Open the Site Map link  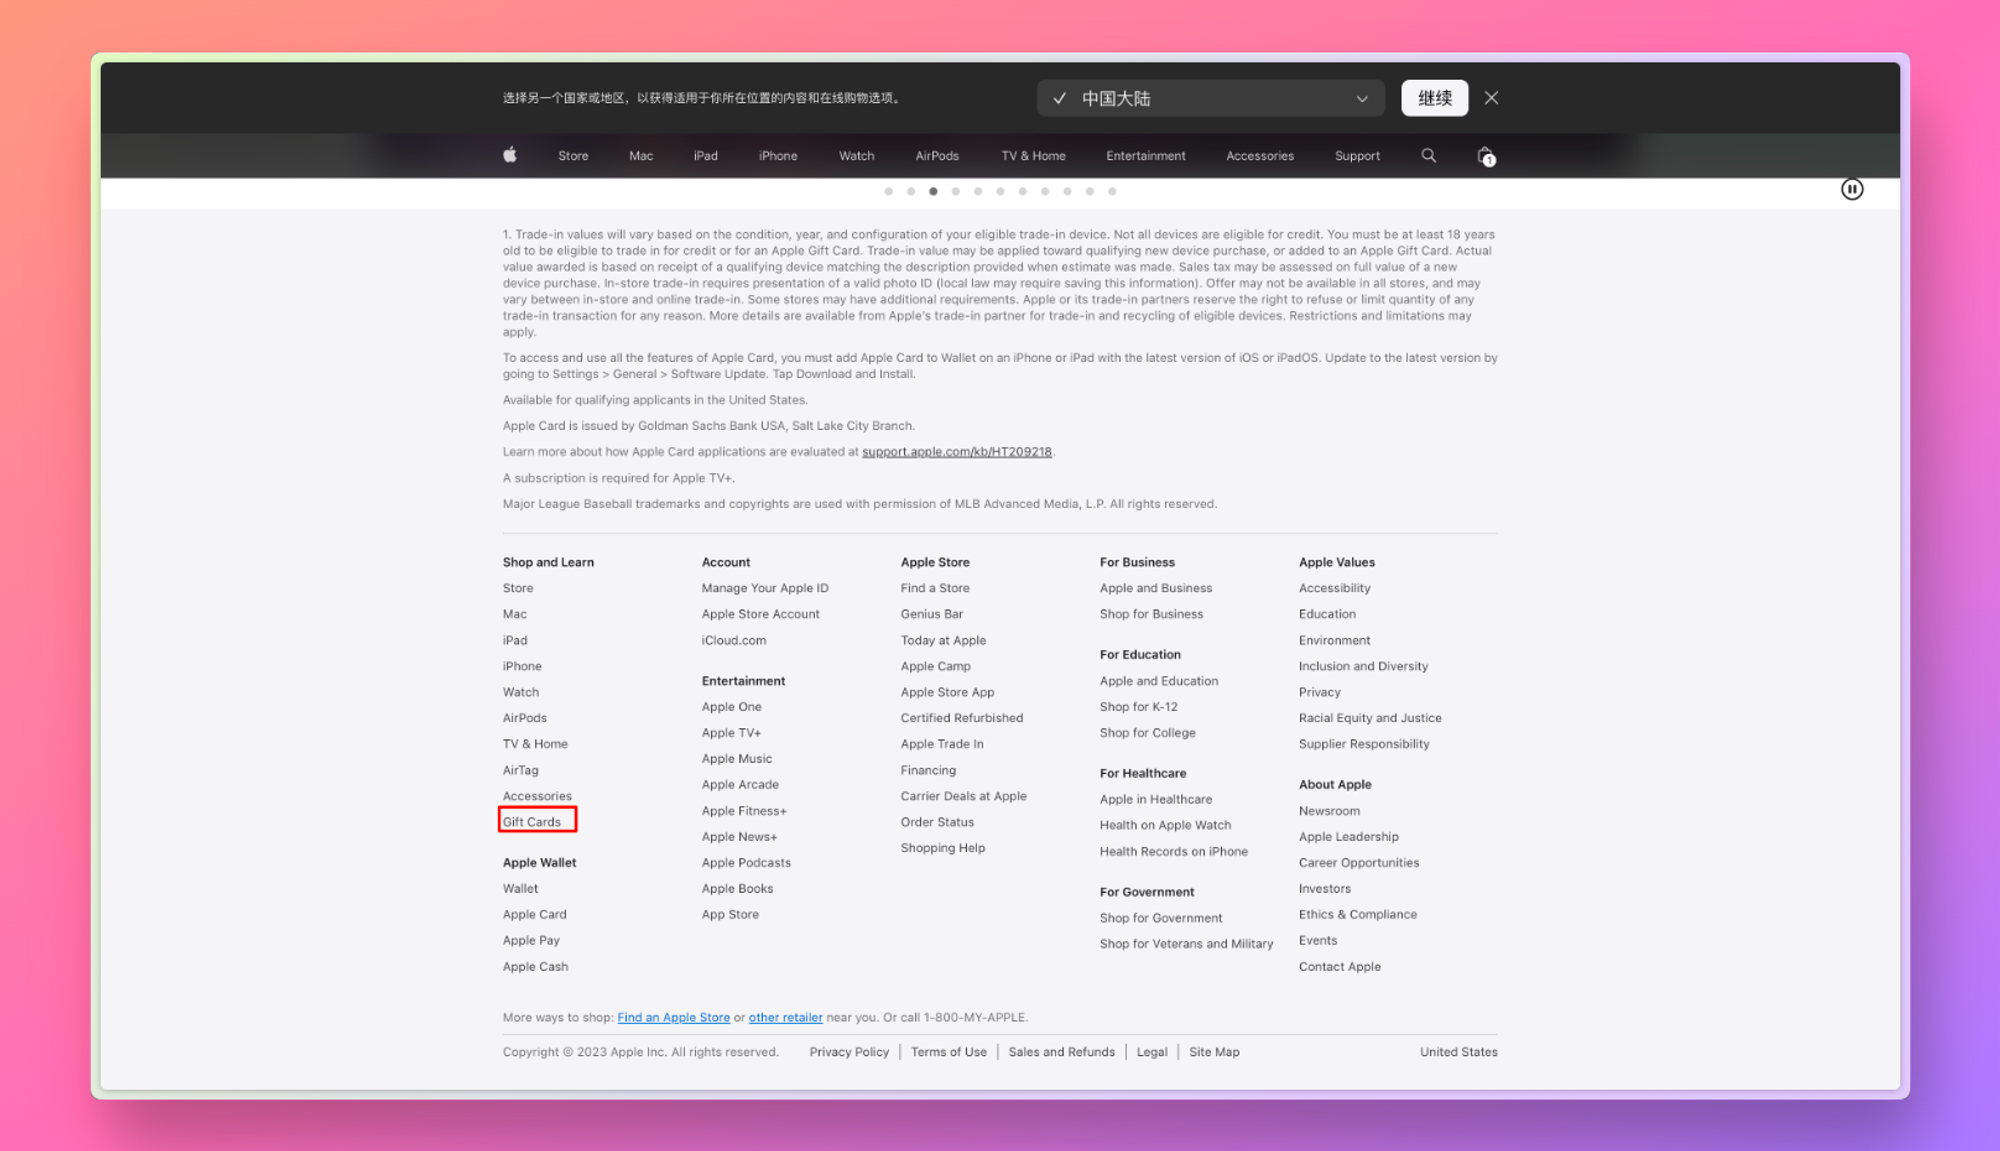coord(1214,1052)
